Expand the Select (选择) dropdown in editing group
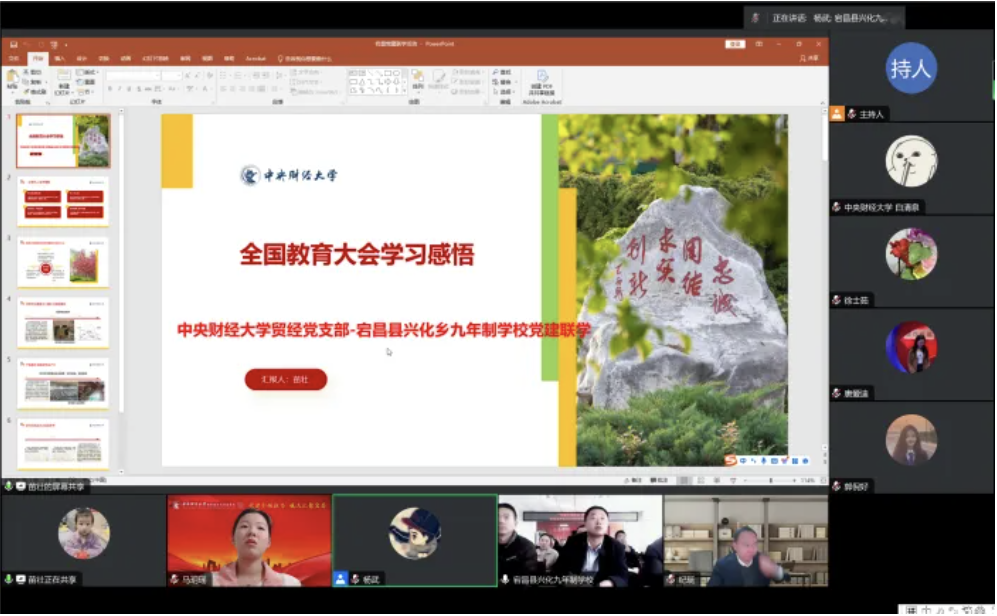Viewport: 997px width, 616px height. [x=505, y=91]
